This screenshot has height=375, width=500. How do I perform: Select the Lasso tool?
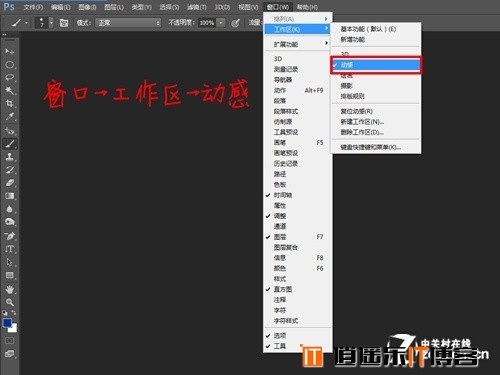(10, 78)
